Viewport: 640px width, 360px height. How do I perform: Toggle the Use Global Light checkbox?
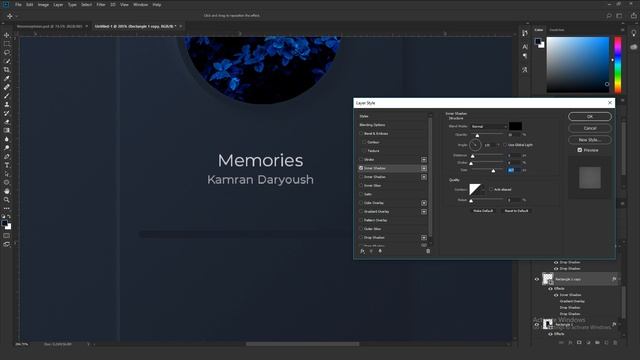click(505, 145)
